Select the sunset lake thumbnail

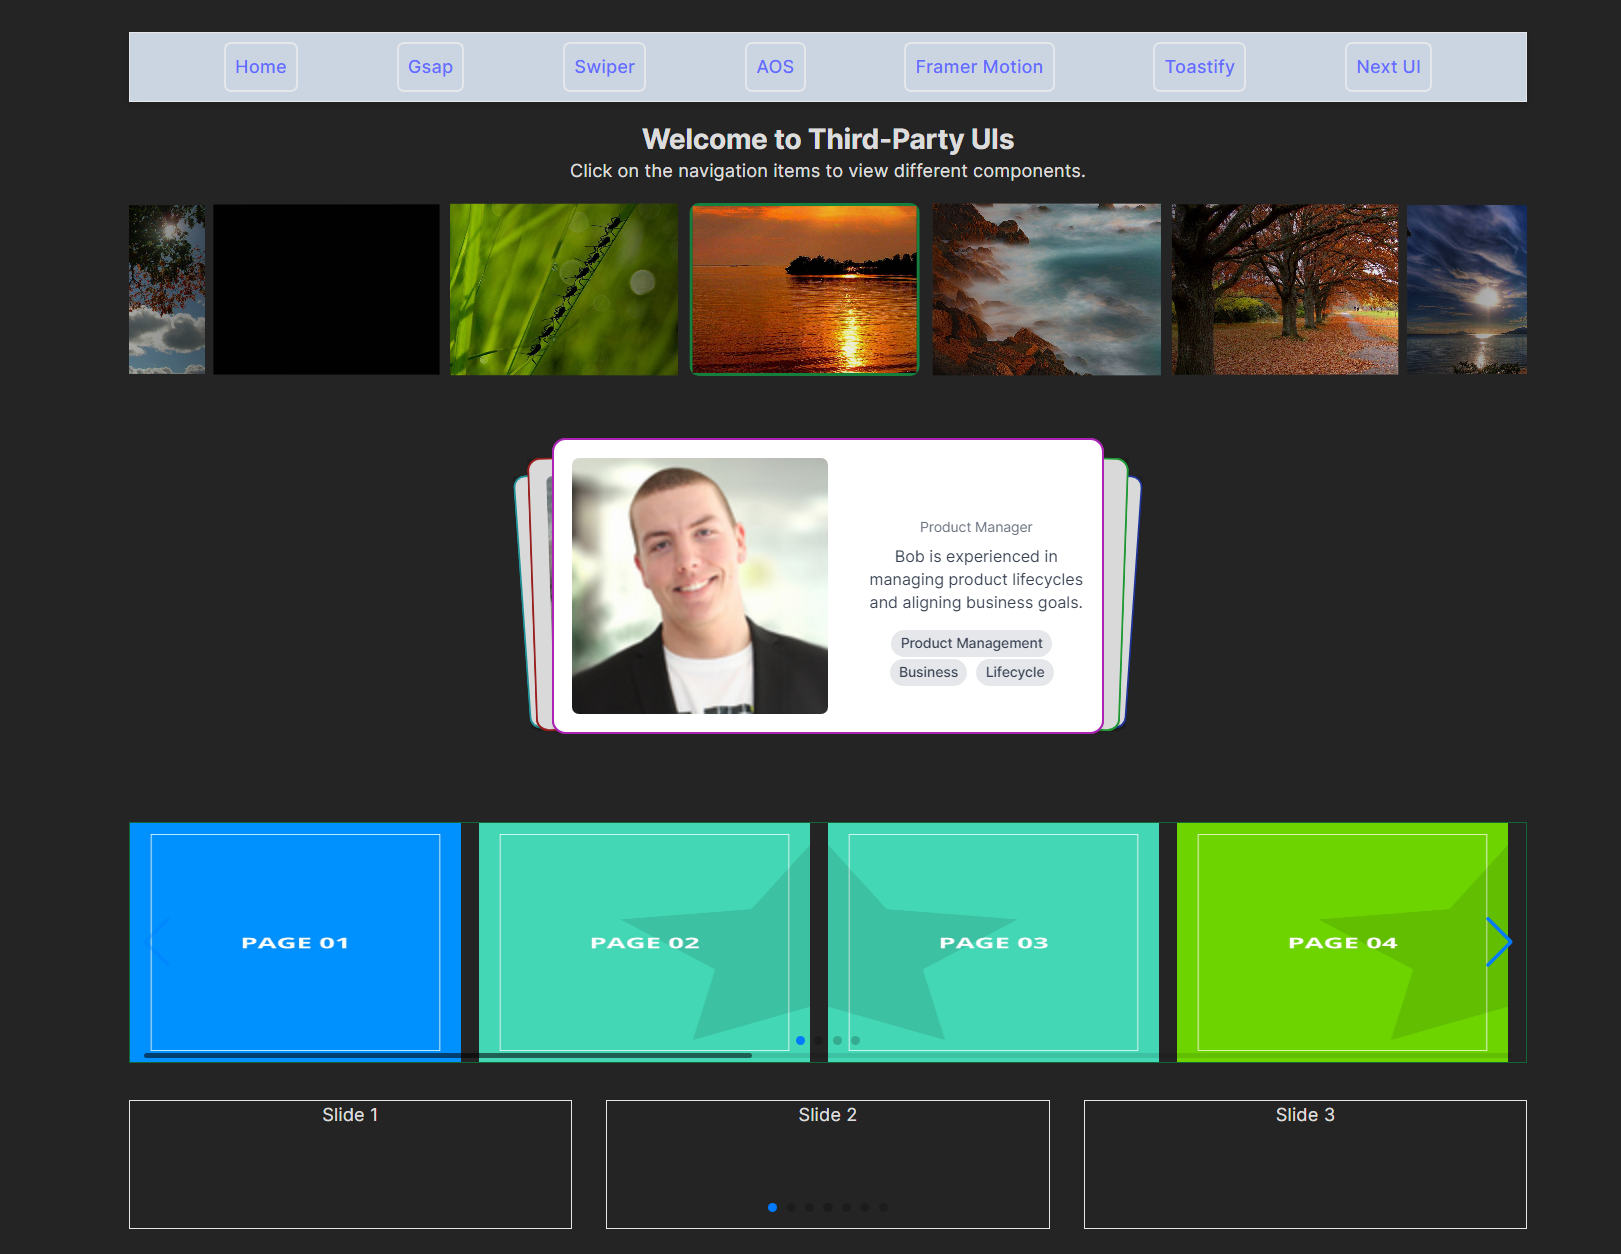click(804, 290)
